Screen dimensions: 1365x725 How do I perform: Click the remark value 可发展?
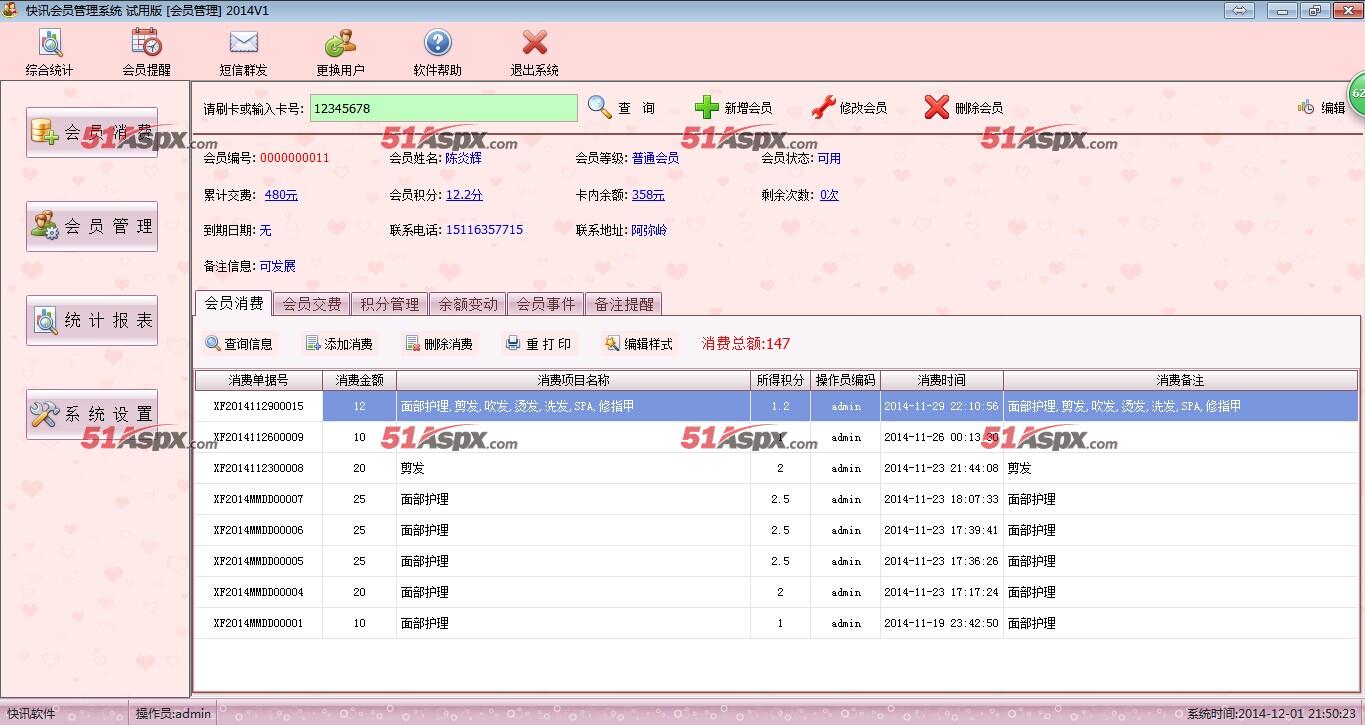[x=278, y=266]
